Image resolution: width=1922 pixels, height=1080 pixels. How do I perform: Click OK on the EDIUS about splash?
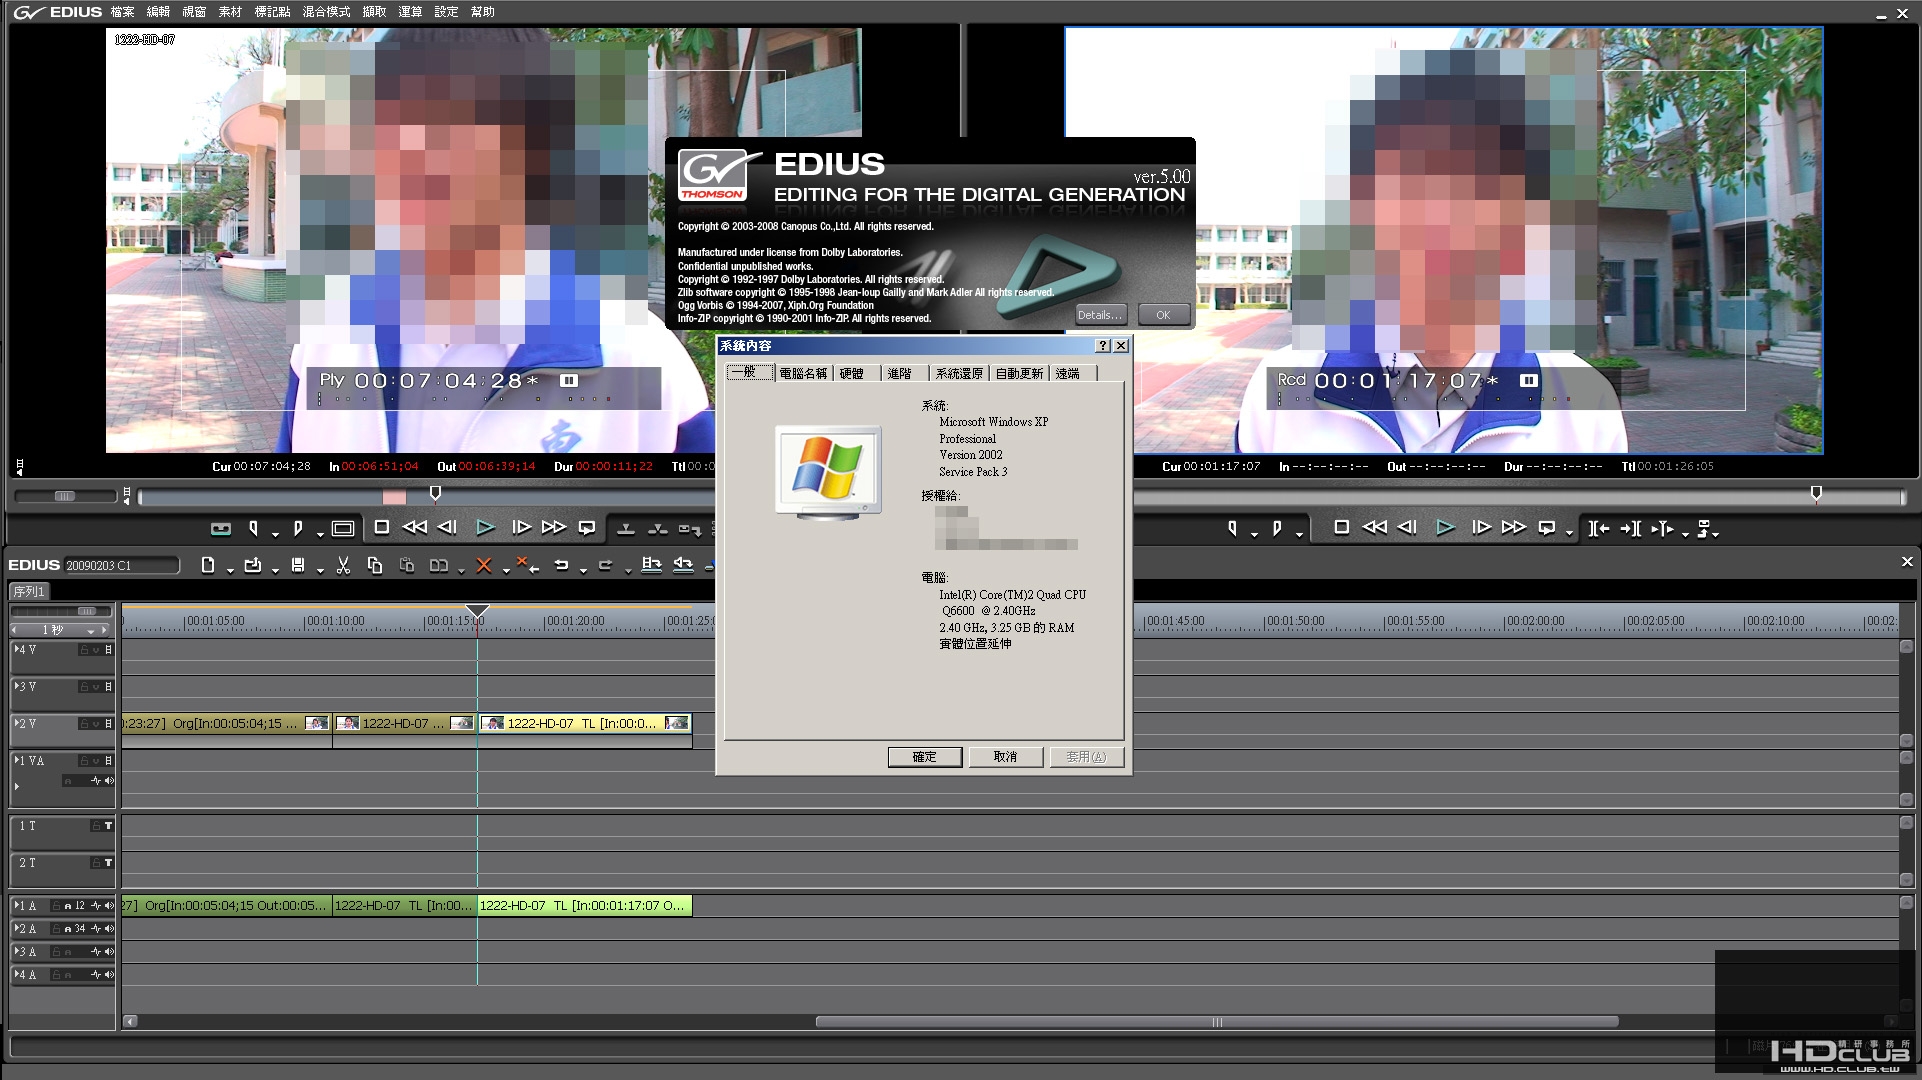pos(1163,315)
